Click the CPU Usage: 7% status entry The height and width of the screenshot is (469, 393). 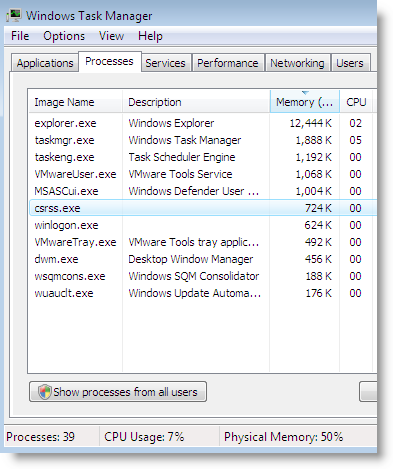click(x=144, y=437)
